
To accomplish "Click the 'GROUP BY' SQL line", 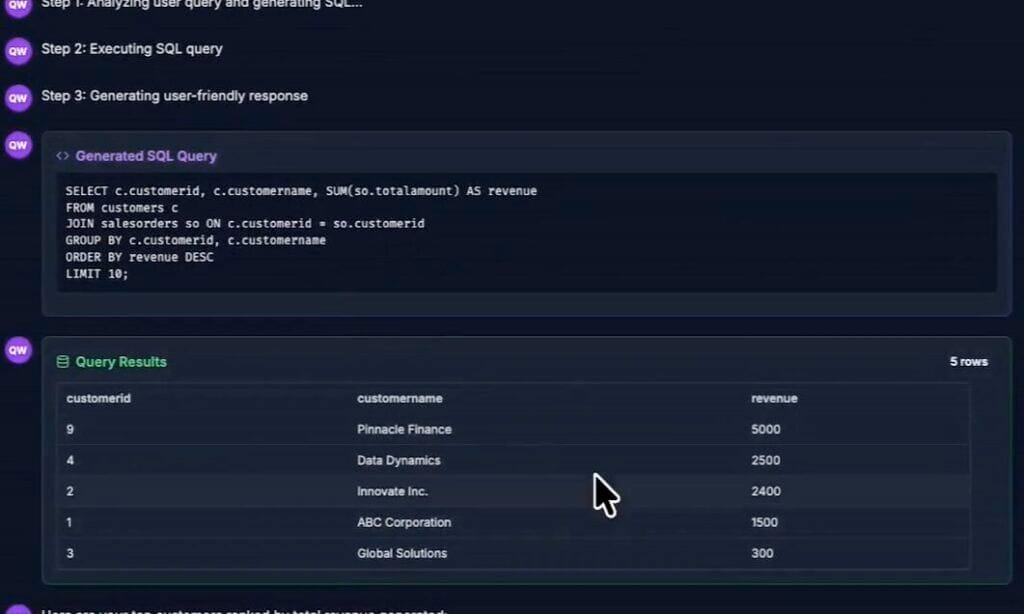I will tap(195, 240).
